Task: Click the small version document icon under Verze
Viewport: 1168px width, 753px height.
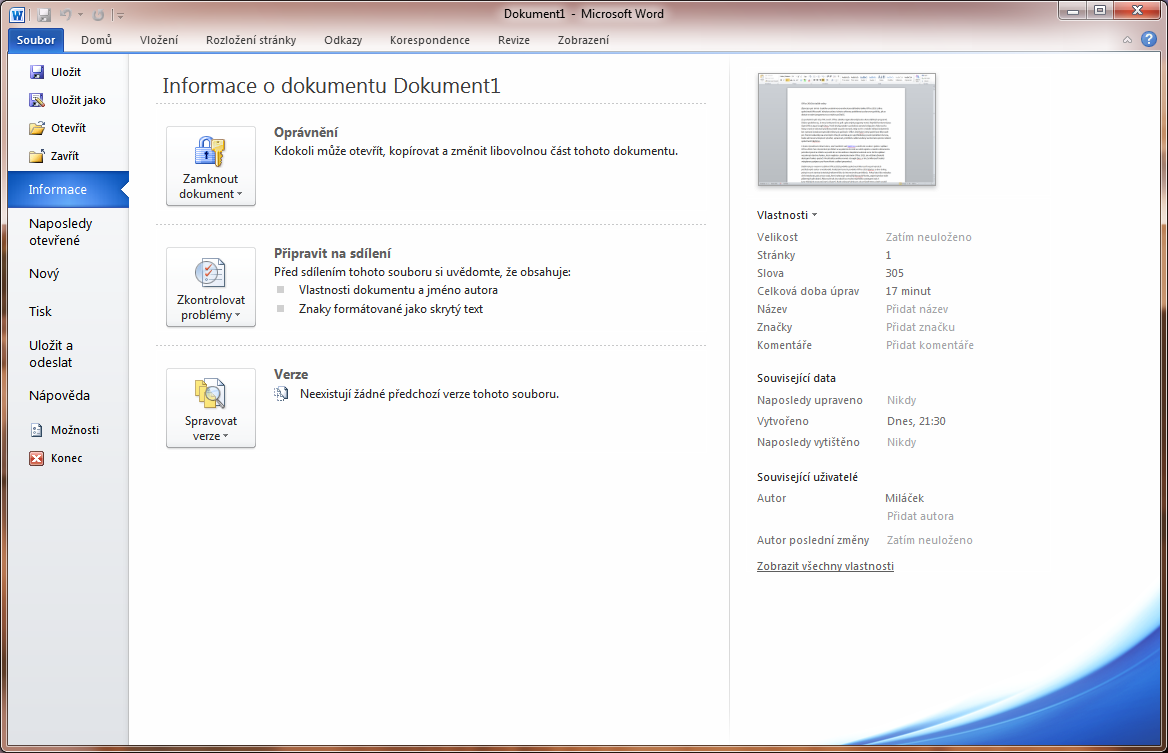Action: pyautogui.click(x=281, y=394)
